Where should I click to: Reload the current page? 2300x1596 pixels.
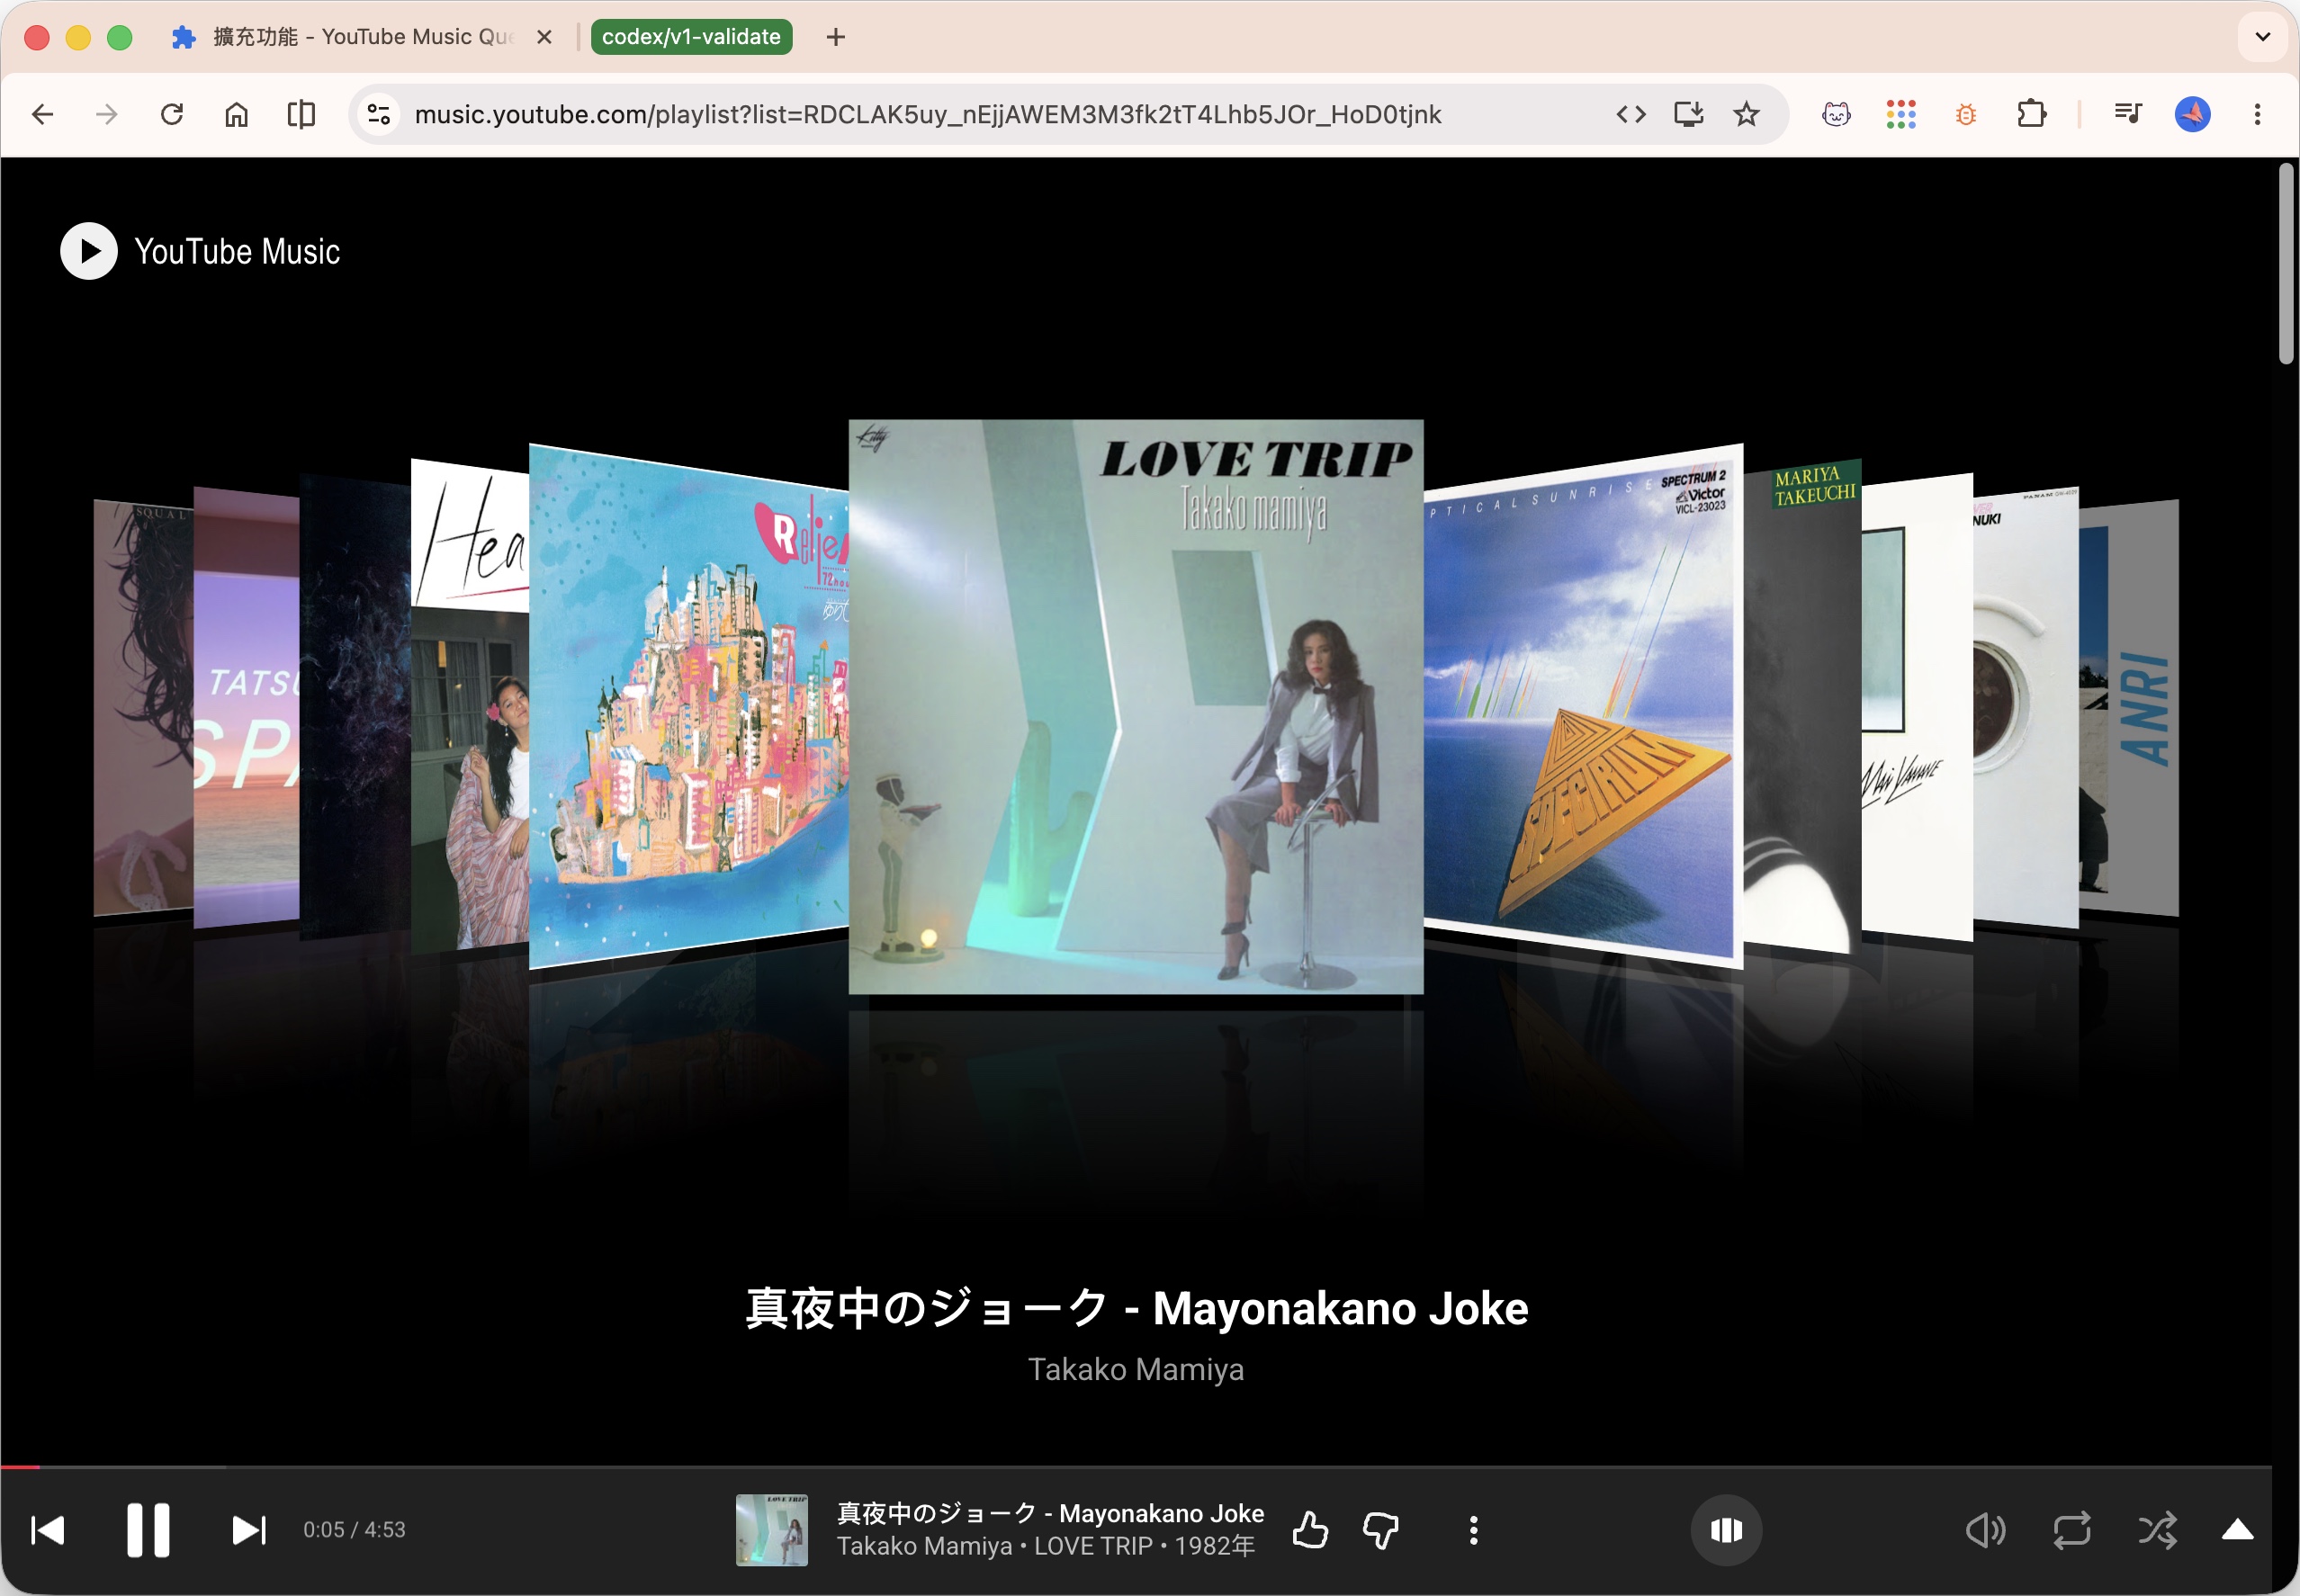click(x=172, y=114)
